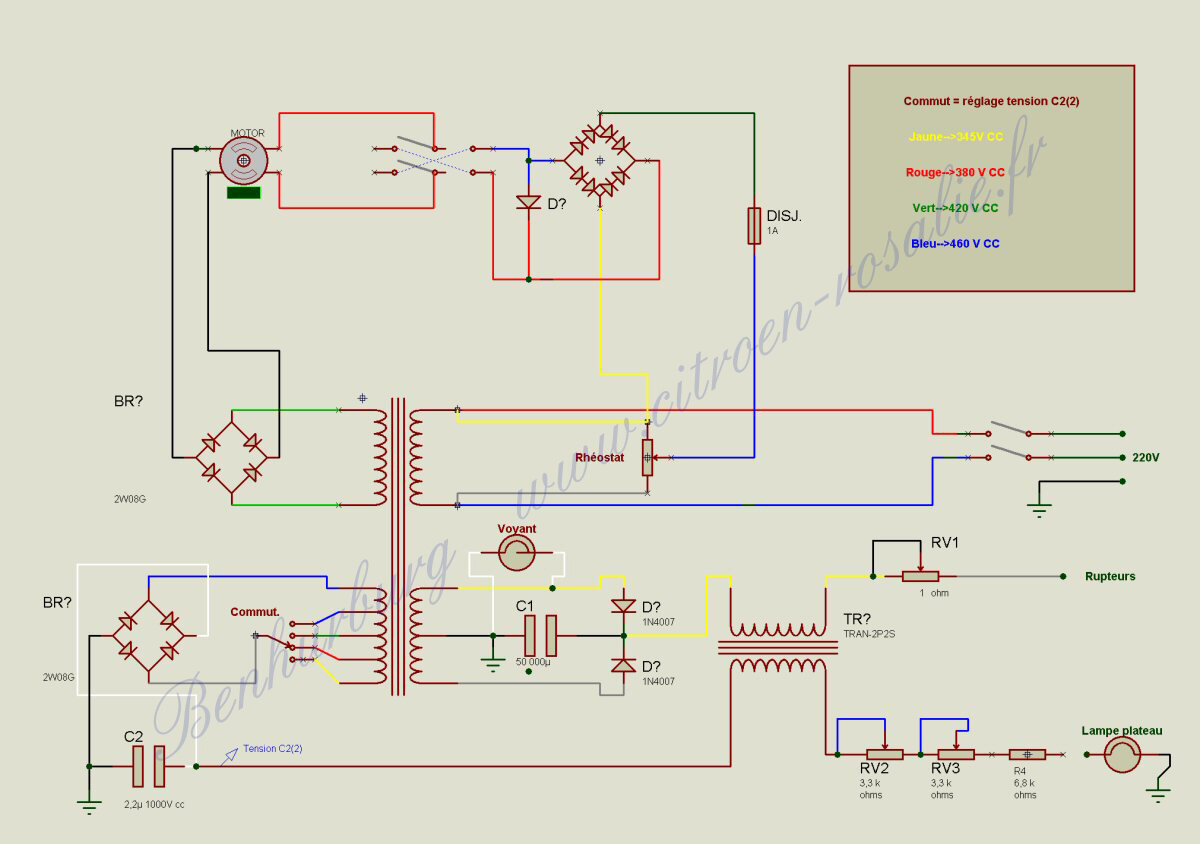
Task: Click the Lampe plateau lamp symbol
Action: pyautogui.click(x=1123, y=755)
